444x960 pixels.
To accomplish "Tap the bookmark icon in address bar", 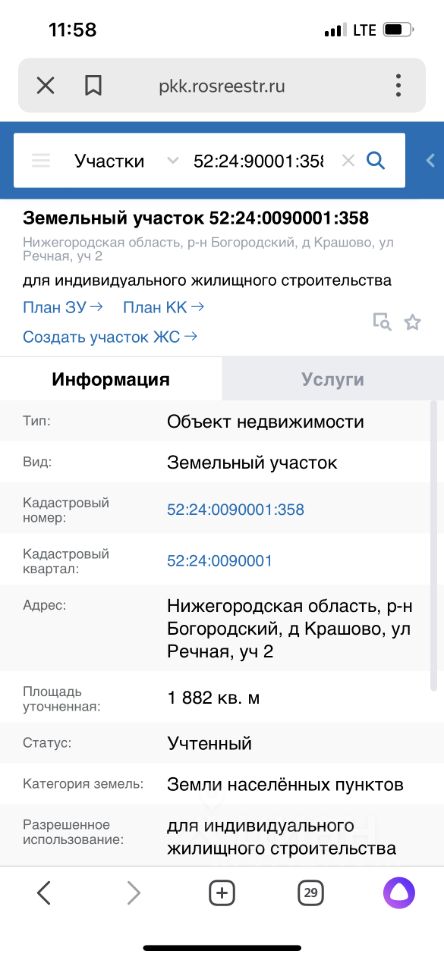I will coord(93,86).
